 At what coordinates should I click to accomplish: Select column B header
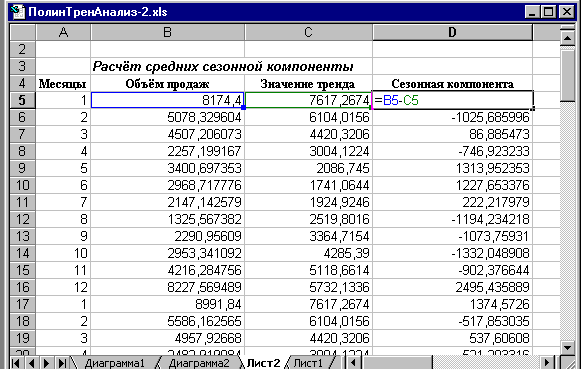[x=167, y=32]
